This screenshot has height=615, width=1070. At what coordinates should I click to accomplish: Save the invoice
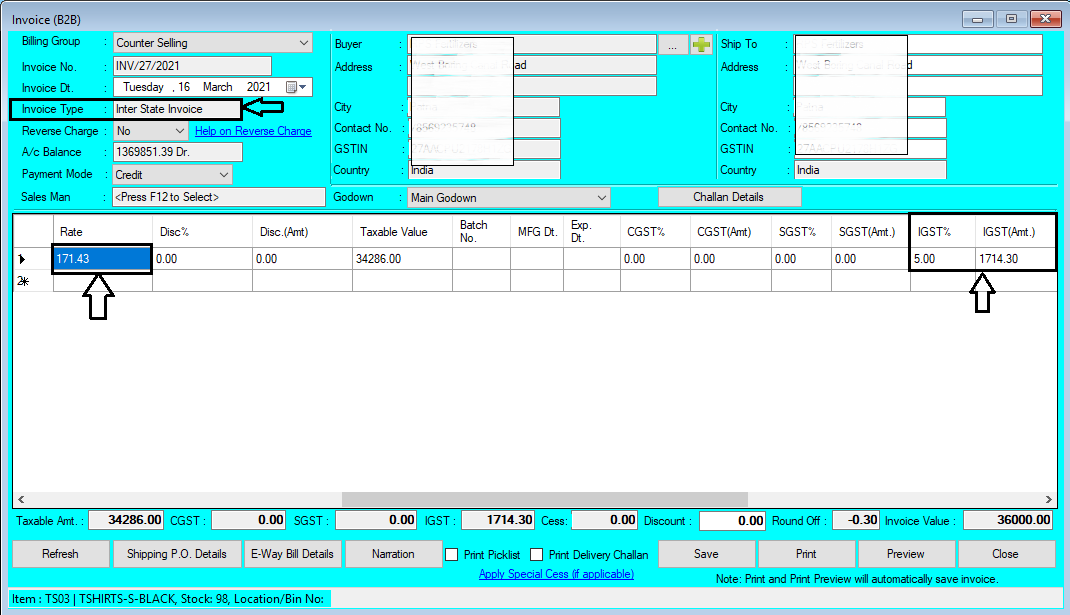pyautogui.click(x=706, y=553)
